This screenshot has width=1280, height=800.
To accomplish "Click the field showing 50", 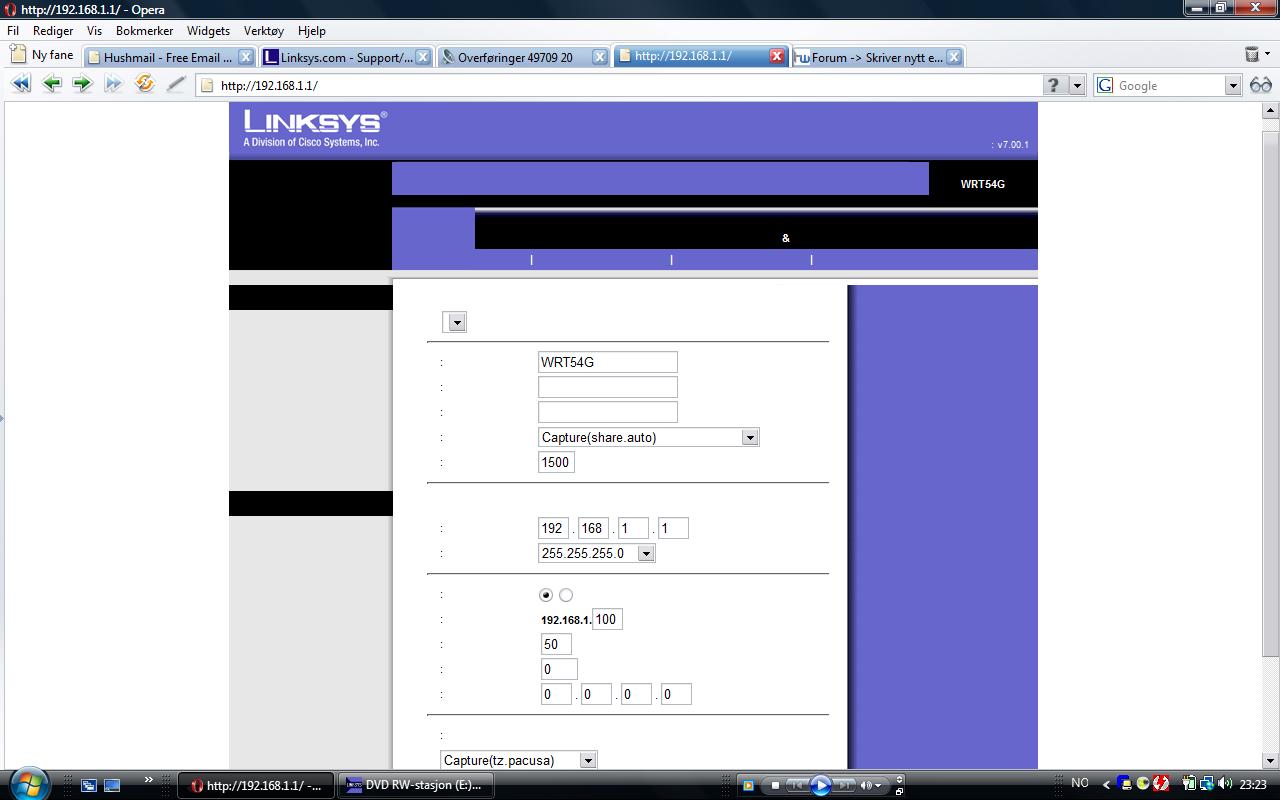I will point(556,644).
